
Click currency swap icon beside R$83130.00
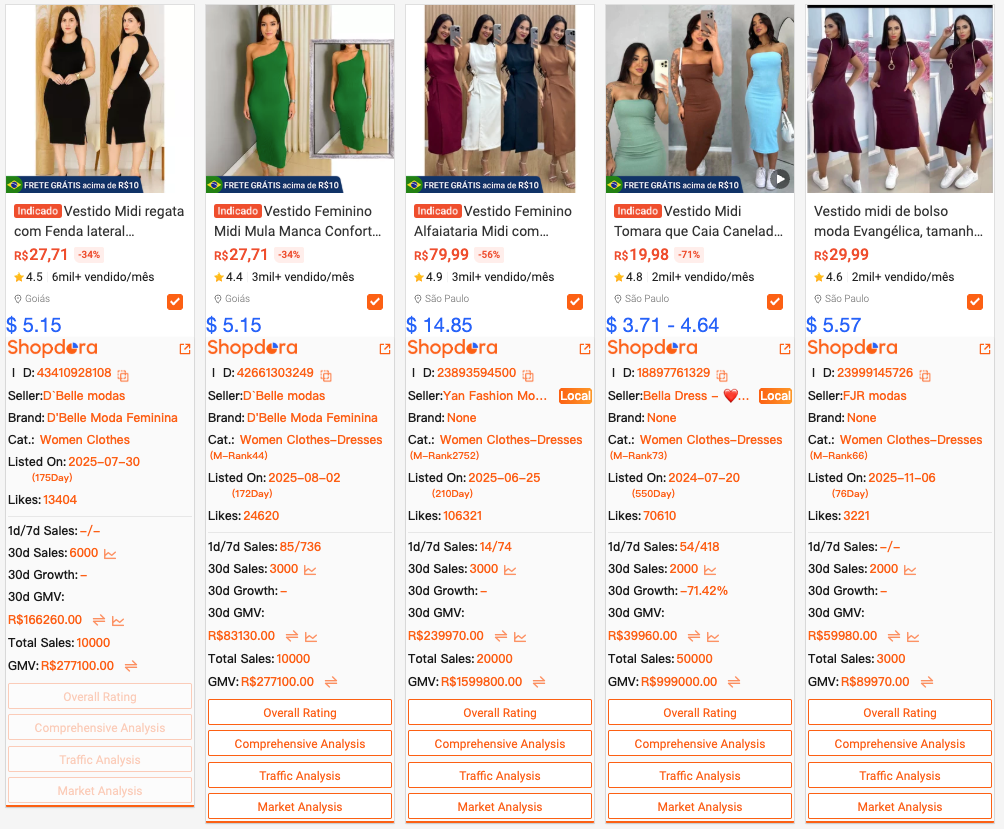(292, 636)
